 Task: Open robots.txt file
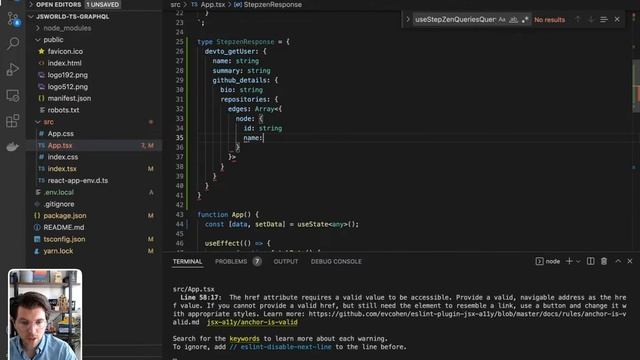pyautogui.click(x=63, y=110)
